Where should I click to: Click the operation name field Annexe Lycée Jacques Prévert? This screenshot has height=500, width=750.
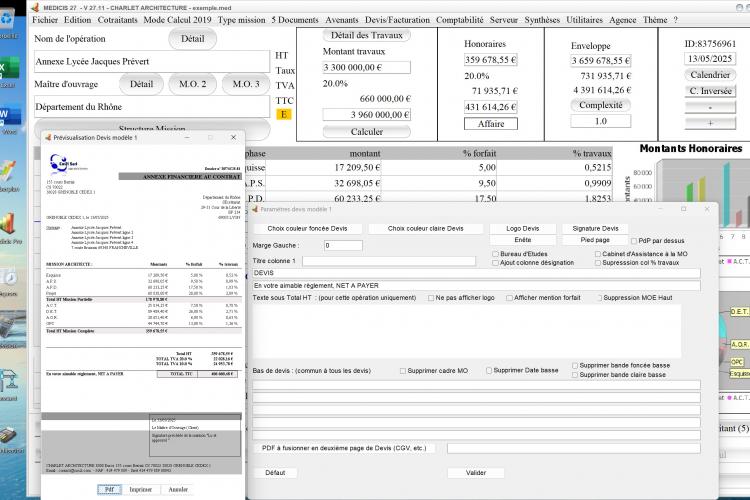tap(152, 62)
